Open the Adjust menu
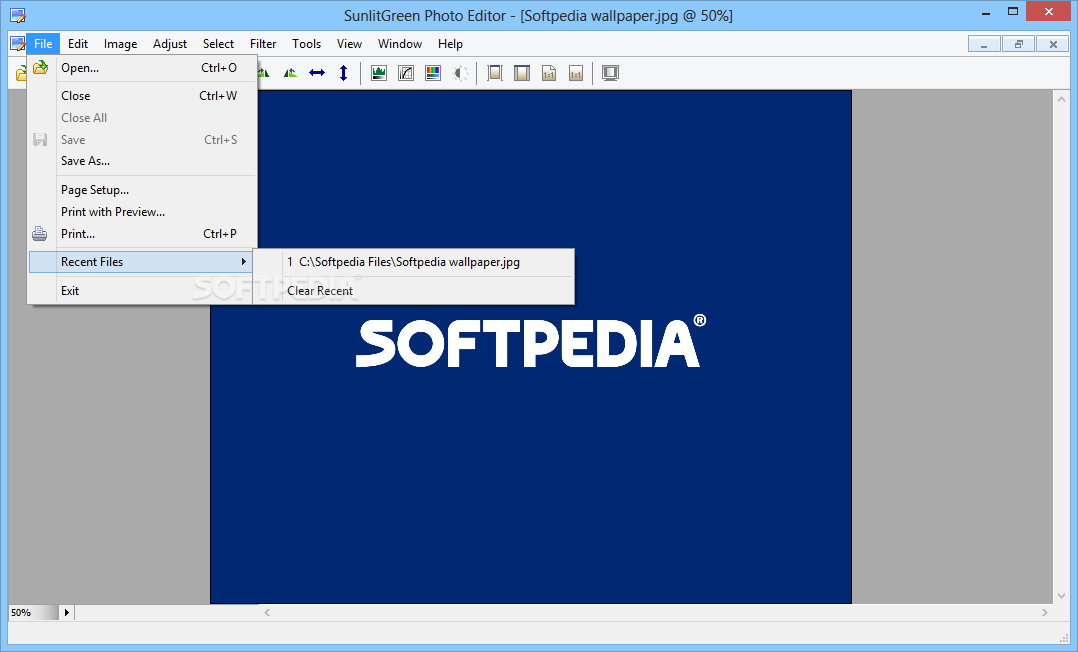The image size is (1078, 652). click(x=170, y=43)
